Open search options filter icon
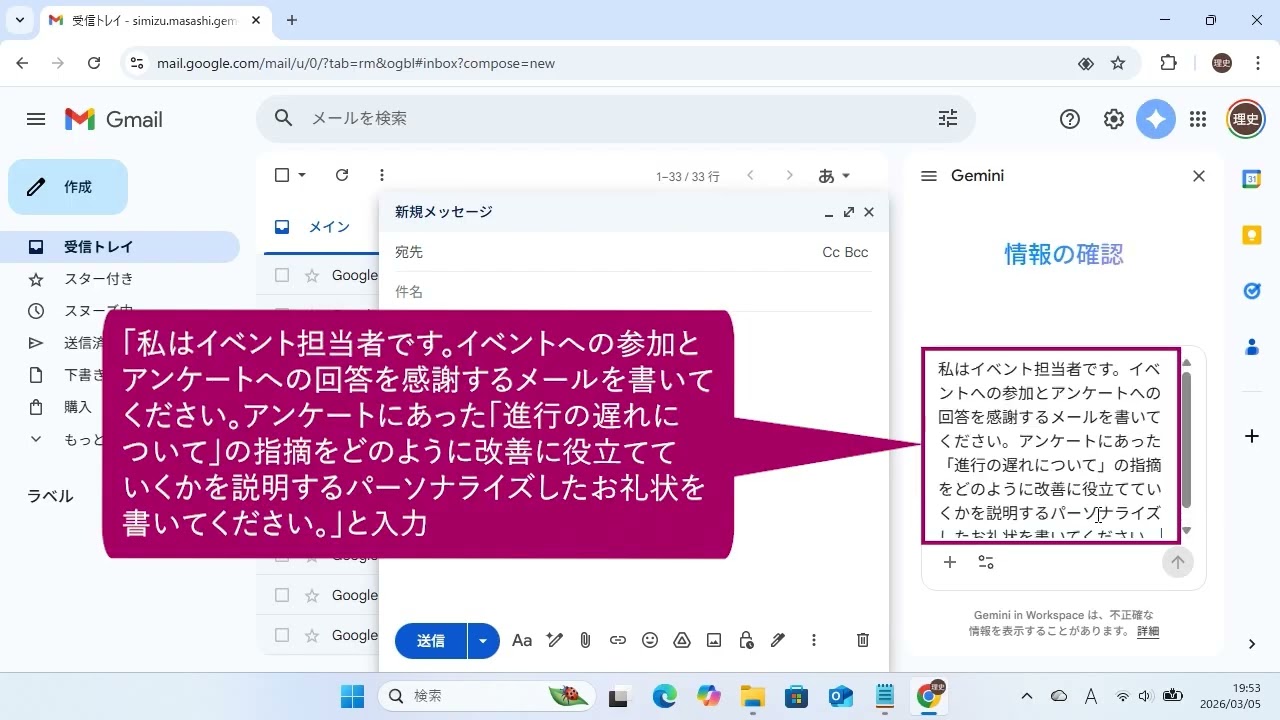The height and width of the screenshot is (720, 1280). [x=948, y=118]
